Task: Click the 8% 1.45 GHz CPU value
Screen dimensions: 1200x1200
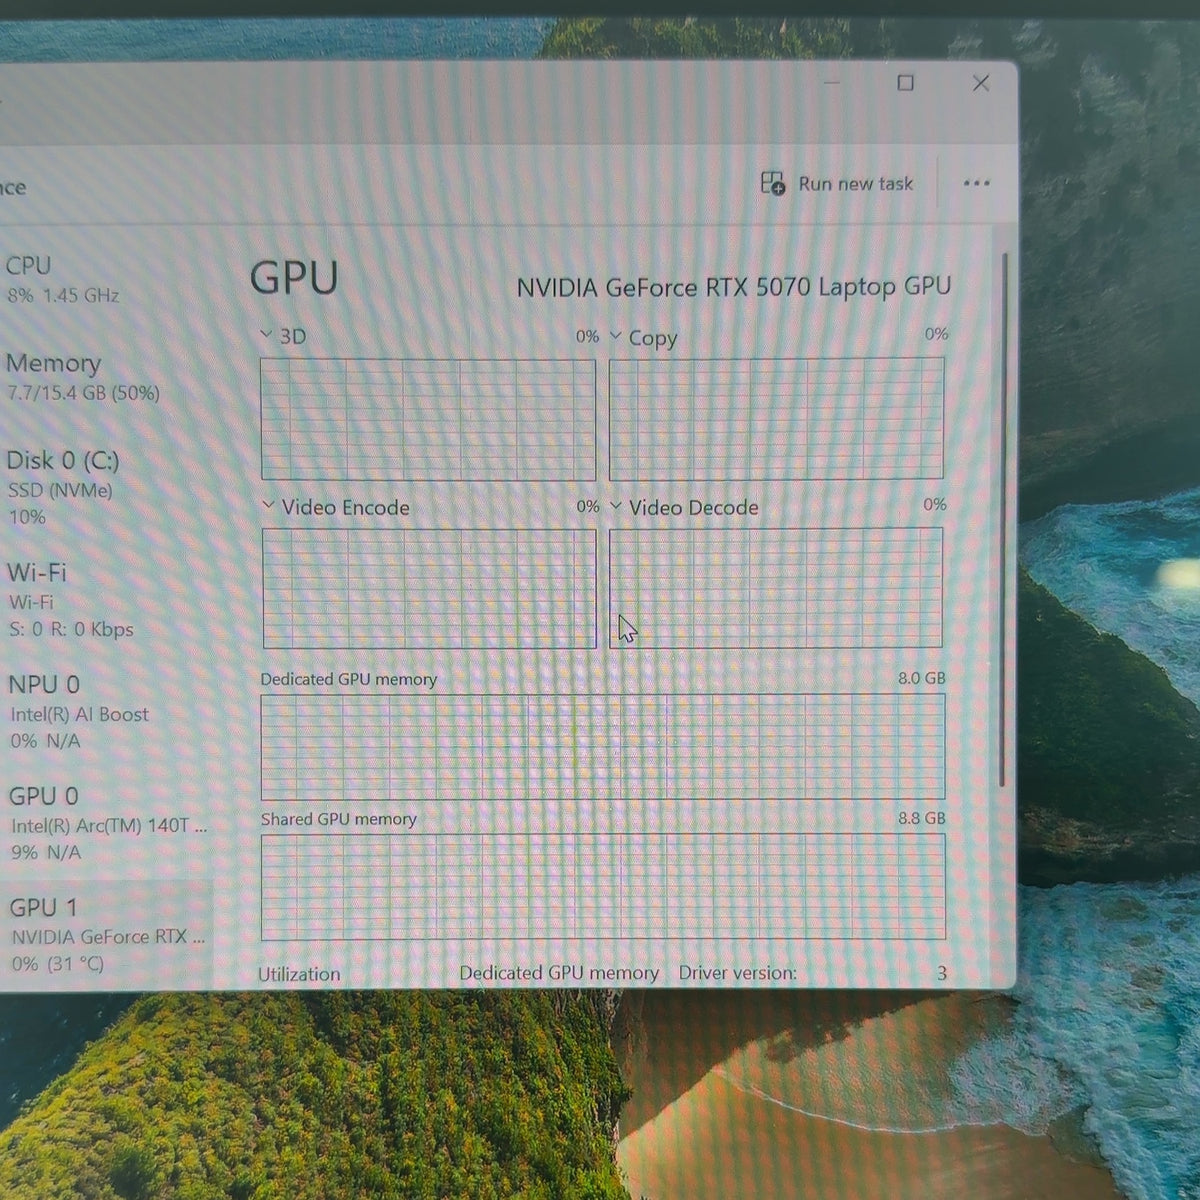Action: tap(63, 296)
